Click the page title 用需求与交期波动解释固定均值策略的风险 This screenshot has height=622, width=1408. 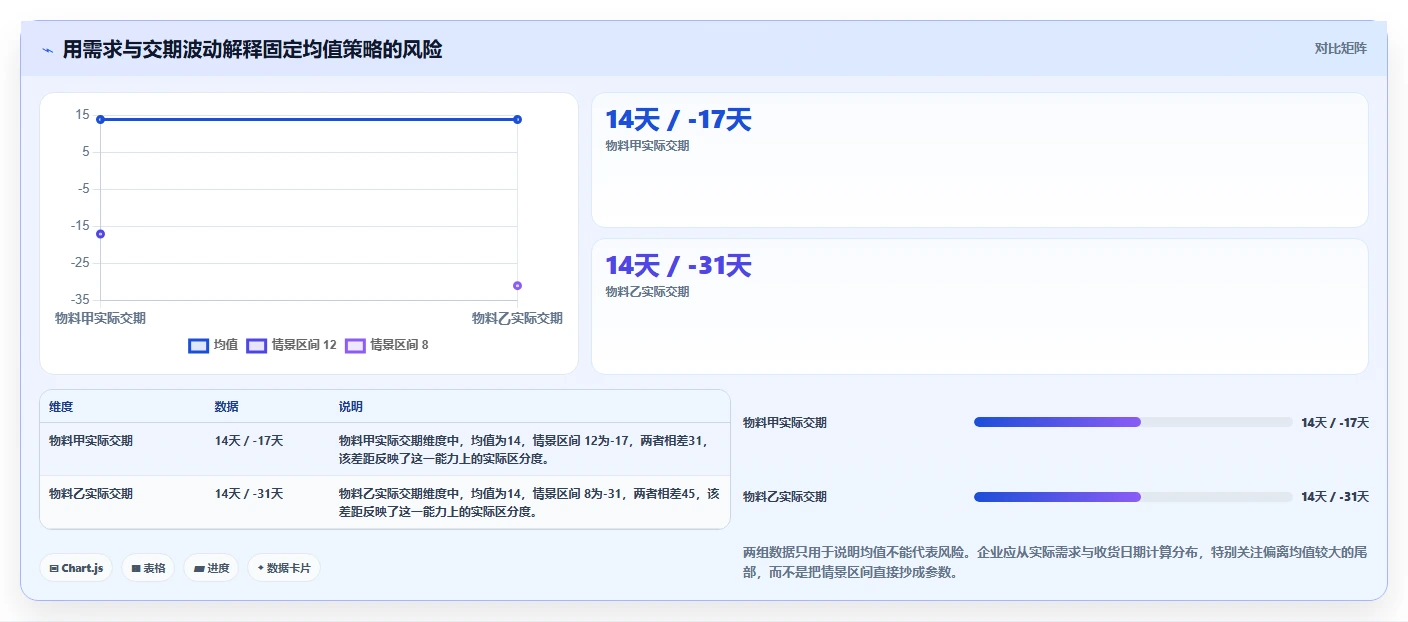coord(252,49)
